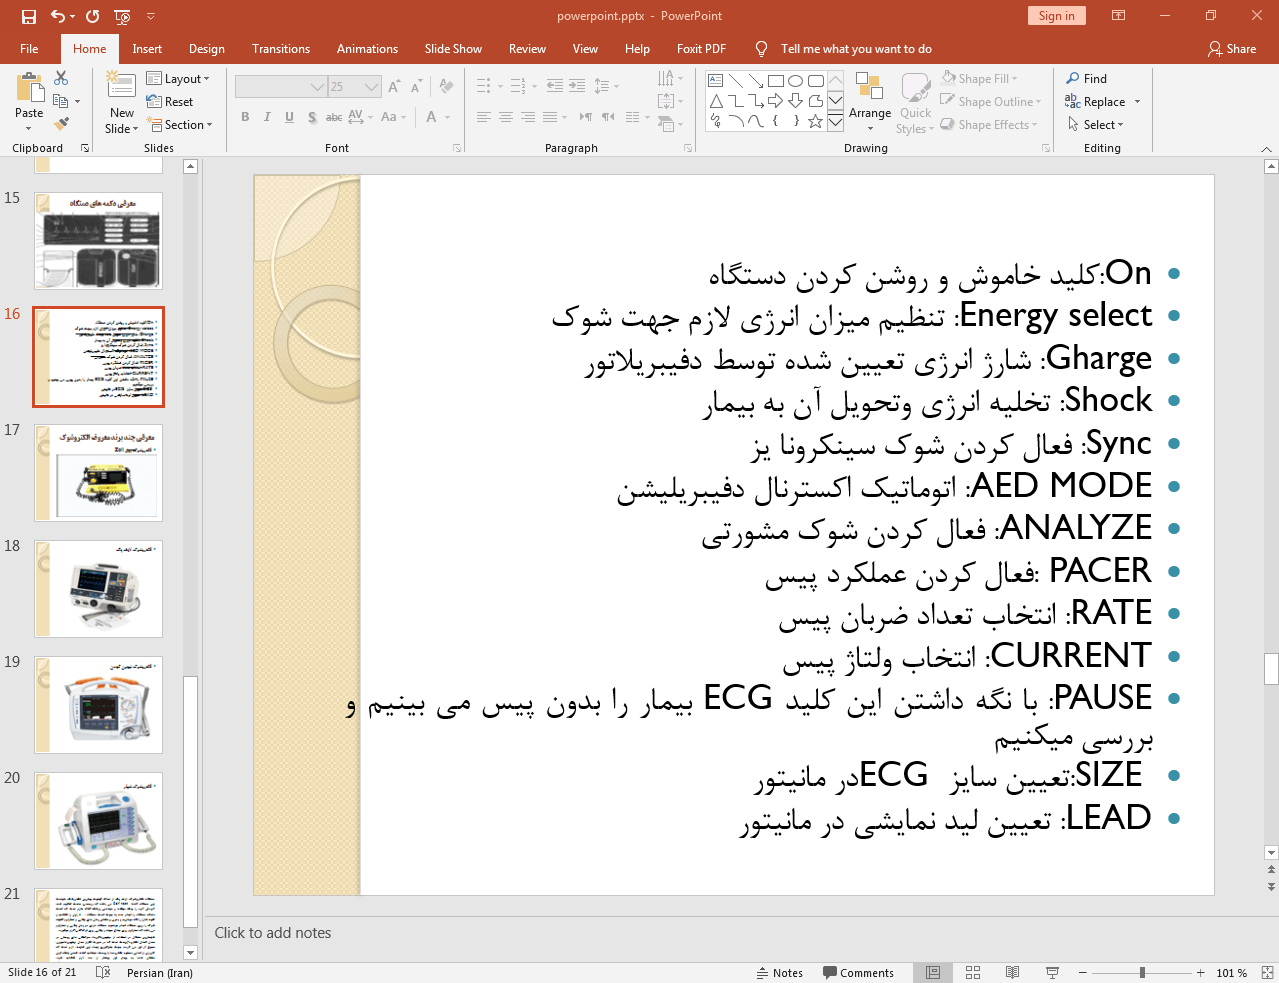
Task: Switch to Reading view icon
Action: (x=1012, y=972)
